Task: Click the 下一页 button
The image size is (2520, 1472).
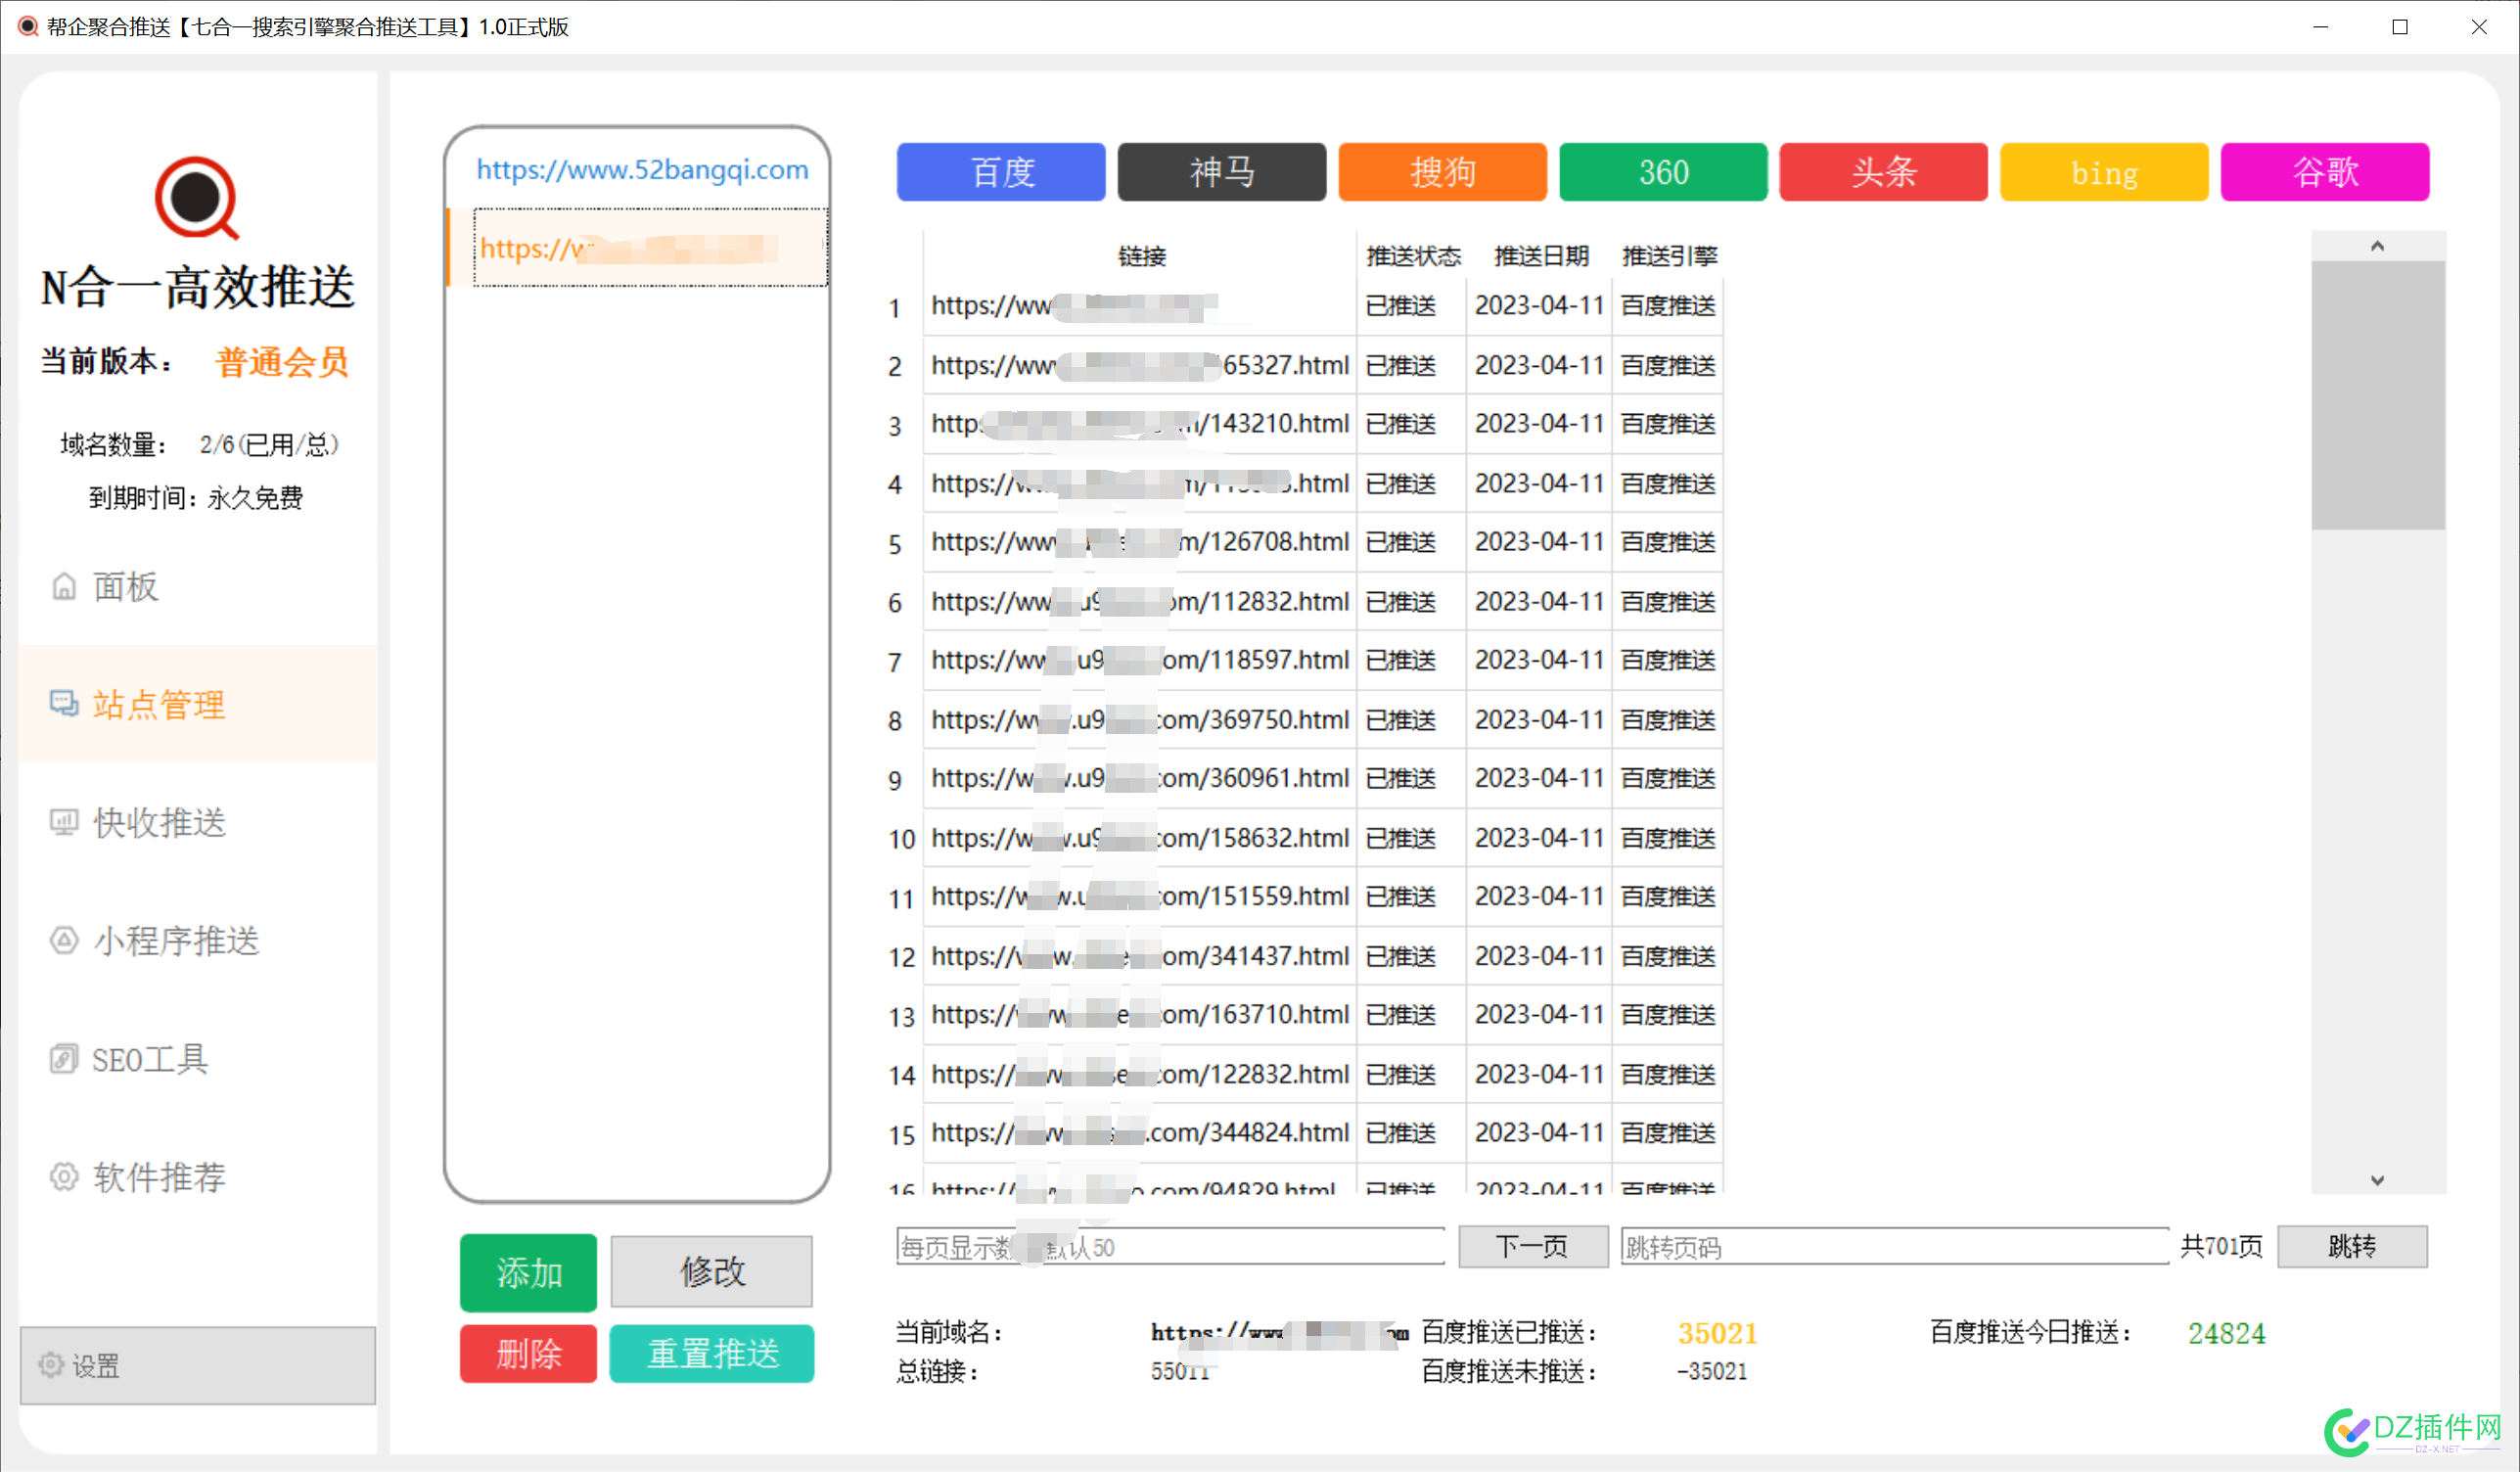Action: point(1533,1246)
